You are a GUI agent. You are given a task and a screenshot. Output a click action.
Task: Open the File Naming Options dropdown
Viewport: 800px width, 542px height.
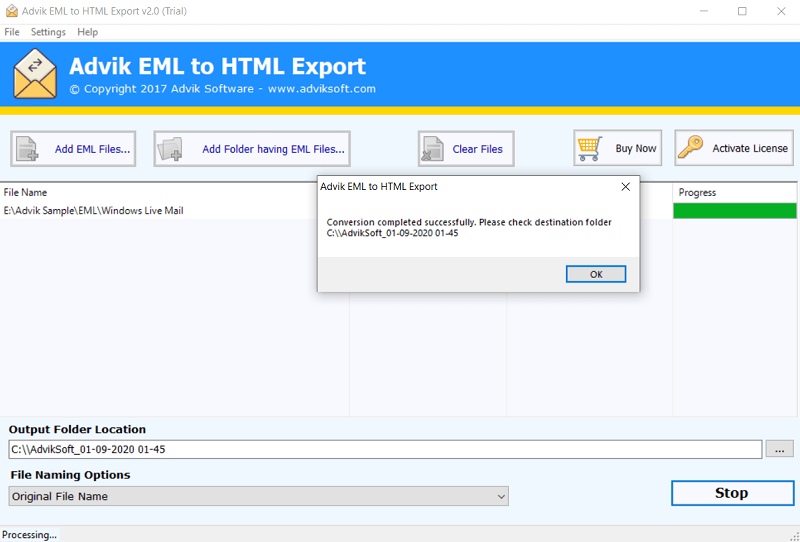(259, 496)
